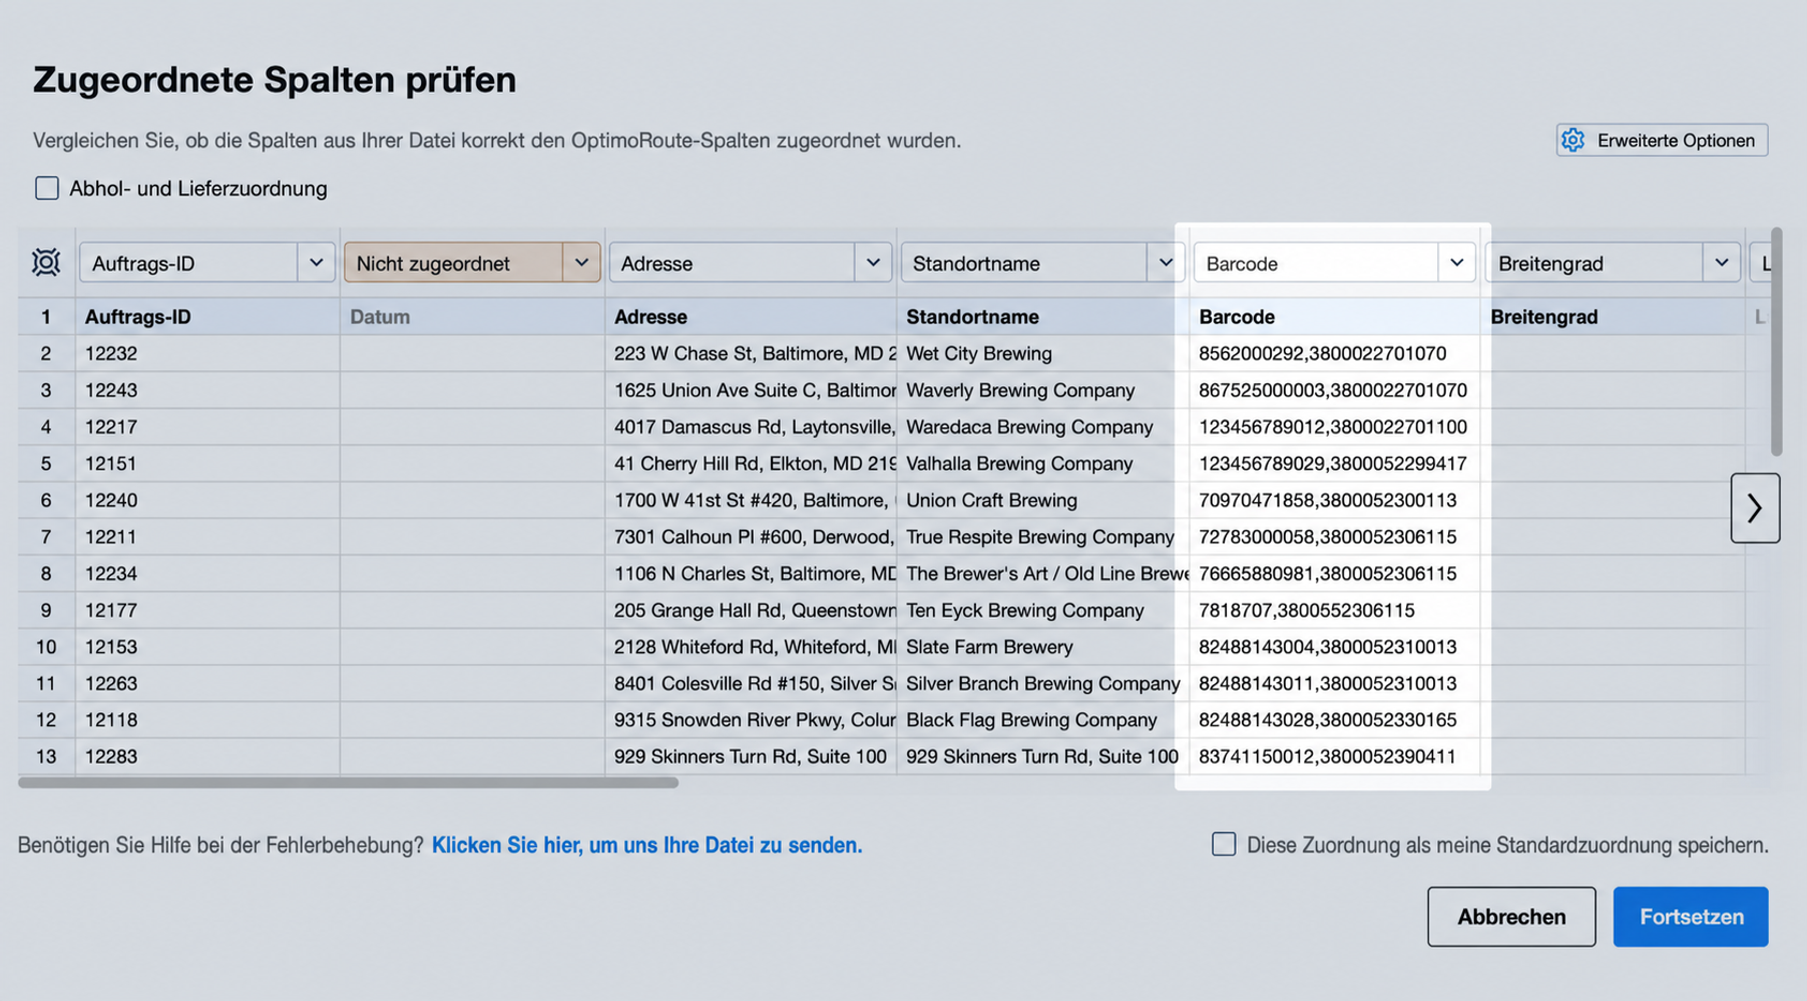Click barcode 70970471858,3800052300113
The height and width of the screenshot is (1001, 1807).
tap(1334, 500)
